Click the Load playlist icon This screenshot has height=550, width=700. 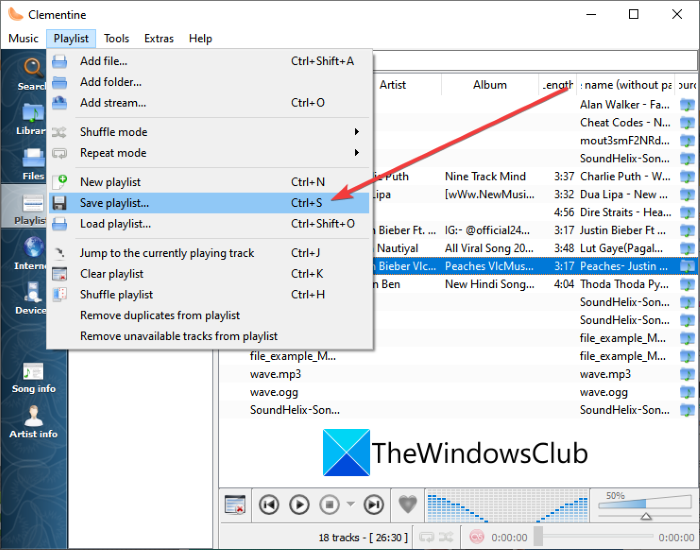59,224
